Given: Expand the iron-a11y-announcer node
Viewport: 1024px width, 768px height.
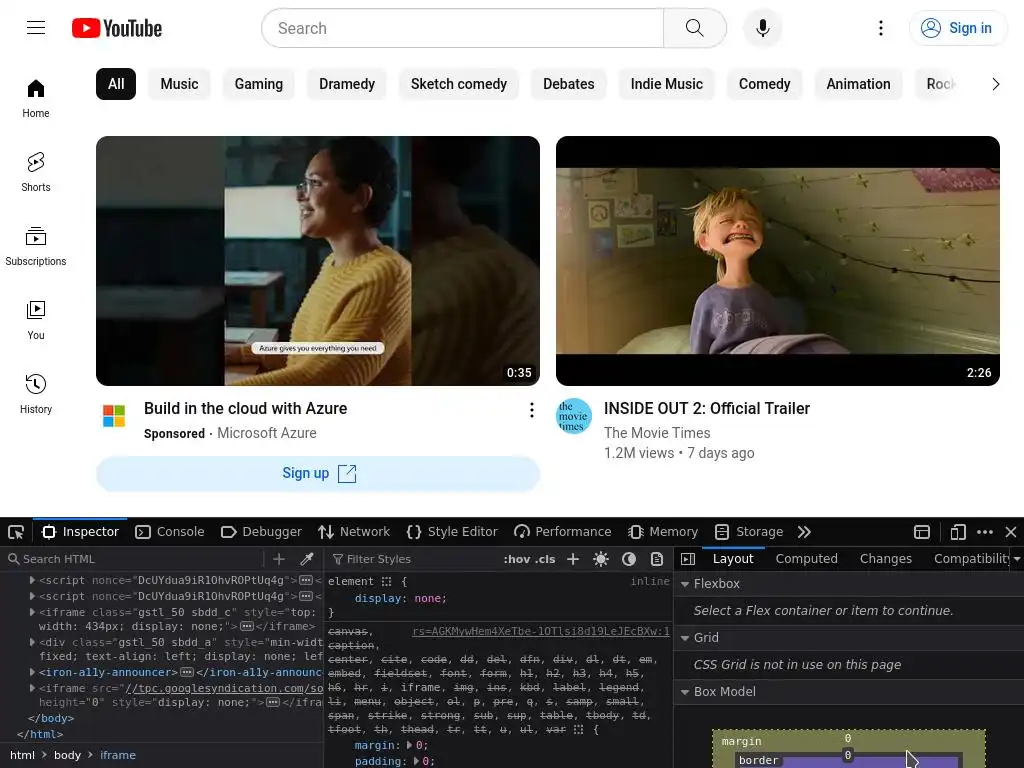Looking at the screenshot, I should [x=32, y=672].
